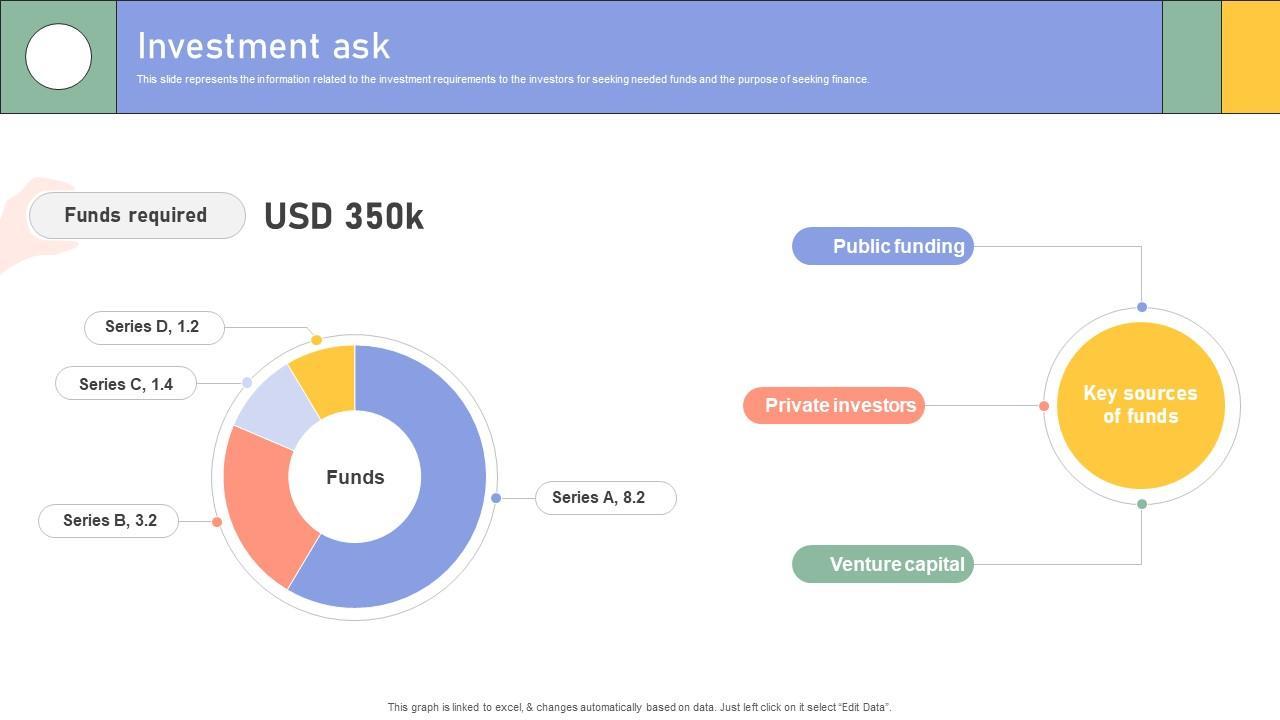This screenshot has height=720, width=1280.
Task: Select the blue Series A donut segment
Action: (440, 500)
